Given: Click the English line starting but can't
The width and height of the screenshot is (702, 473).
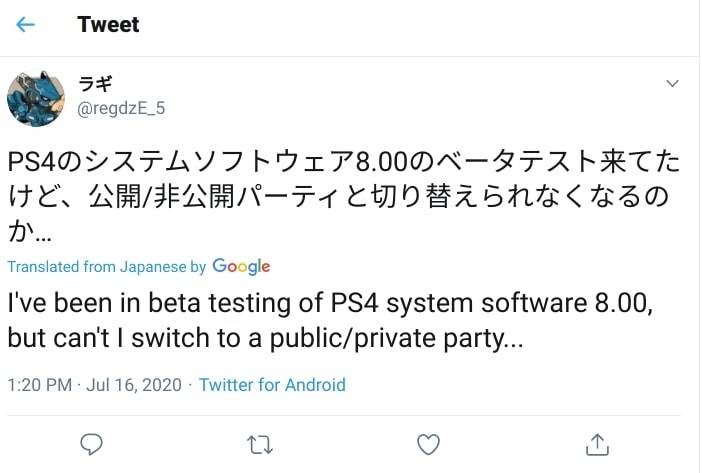Looking at the screenshot, I should pyautogui.click(x=264, y=337).
